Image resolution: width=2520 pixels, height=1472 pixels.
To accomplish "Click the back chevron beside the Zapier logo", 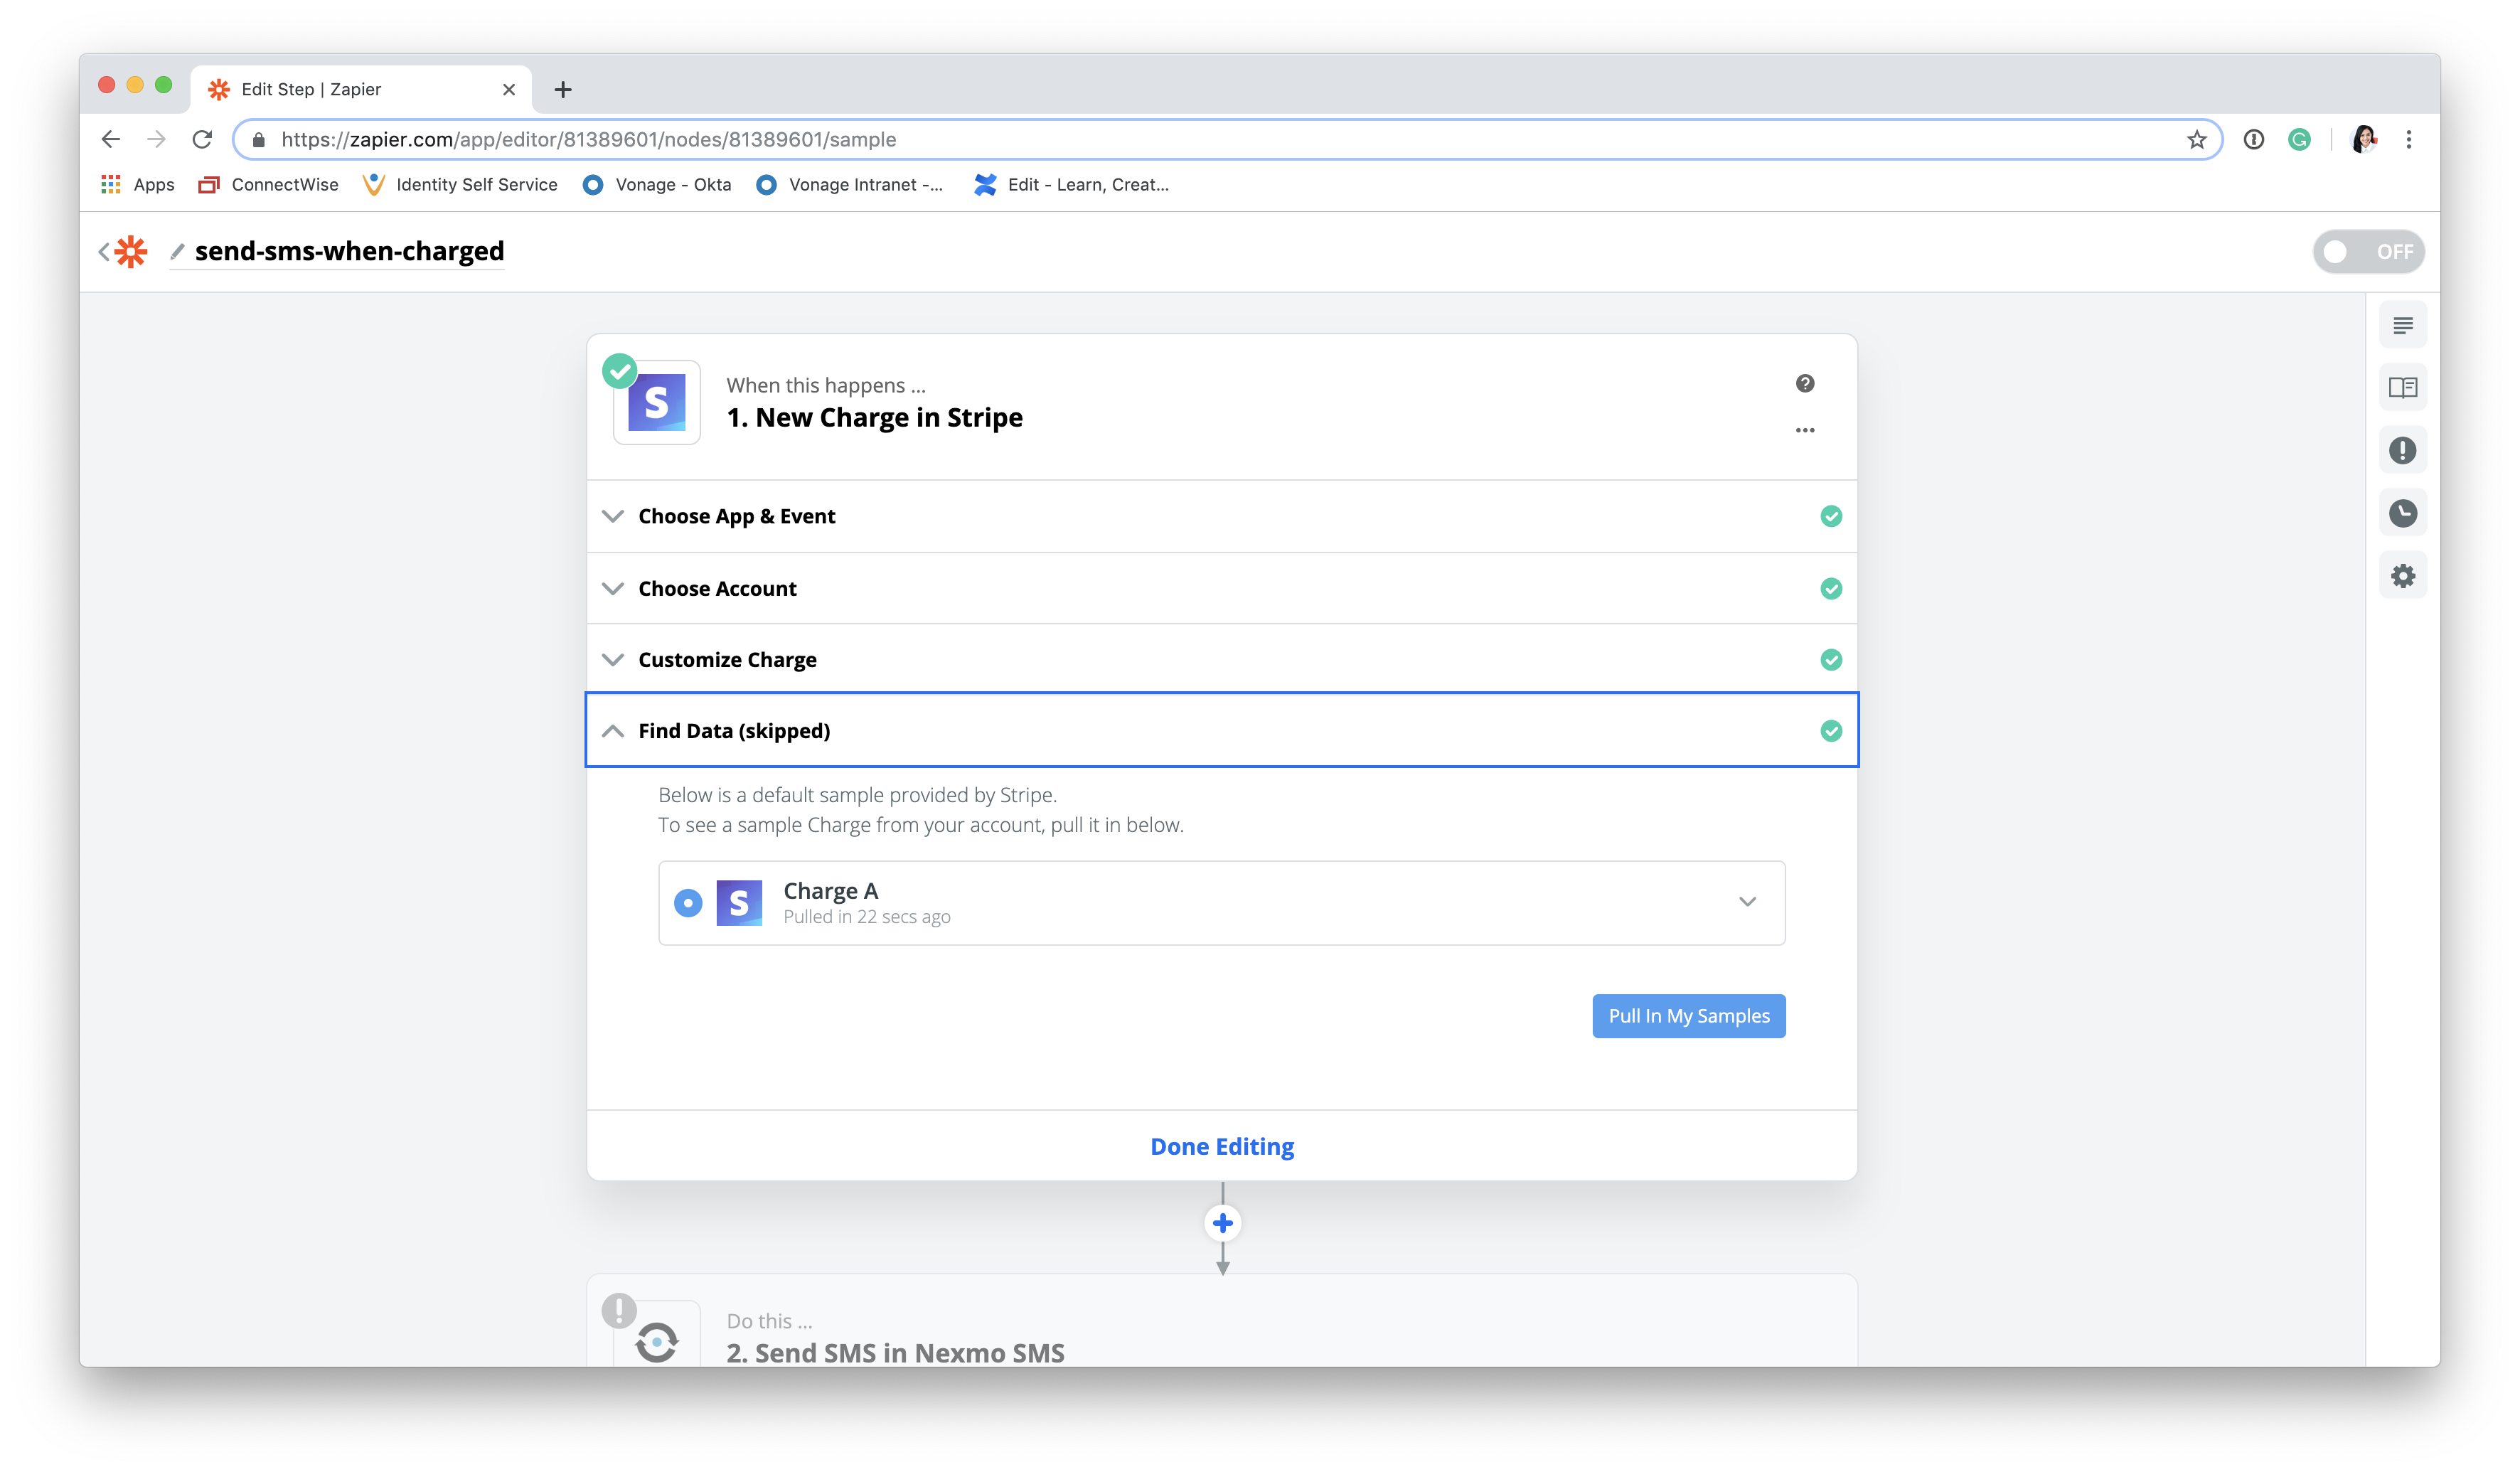I will pos(104,251).
